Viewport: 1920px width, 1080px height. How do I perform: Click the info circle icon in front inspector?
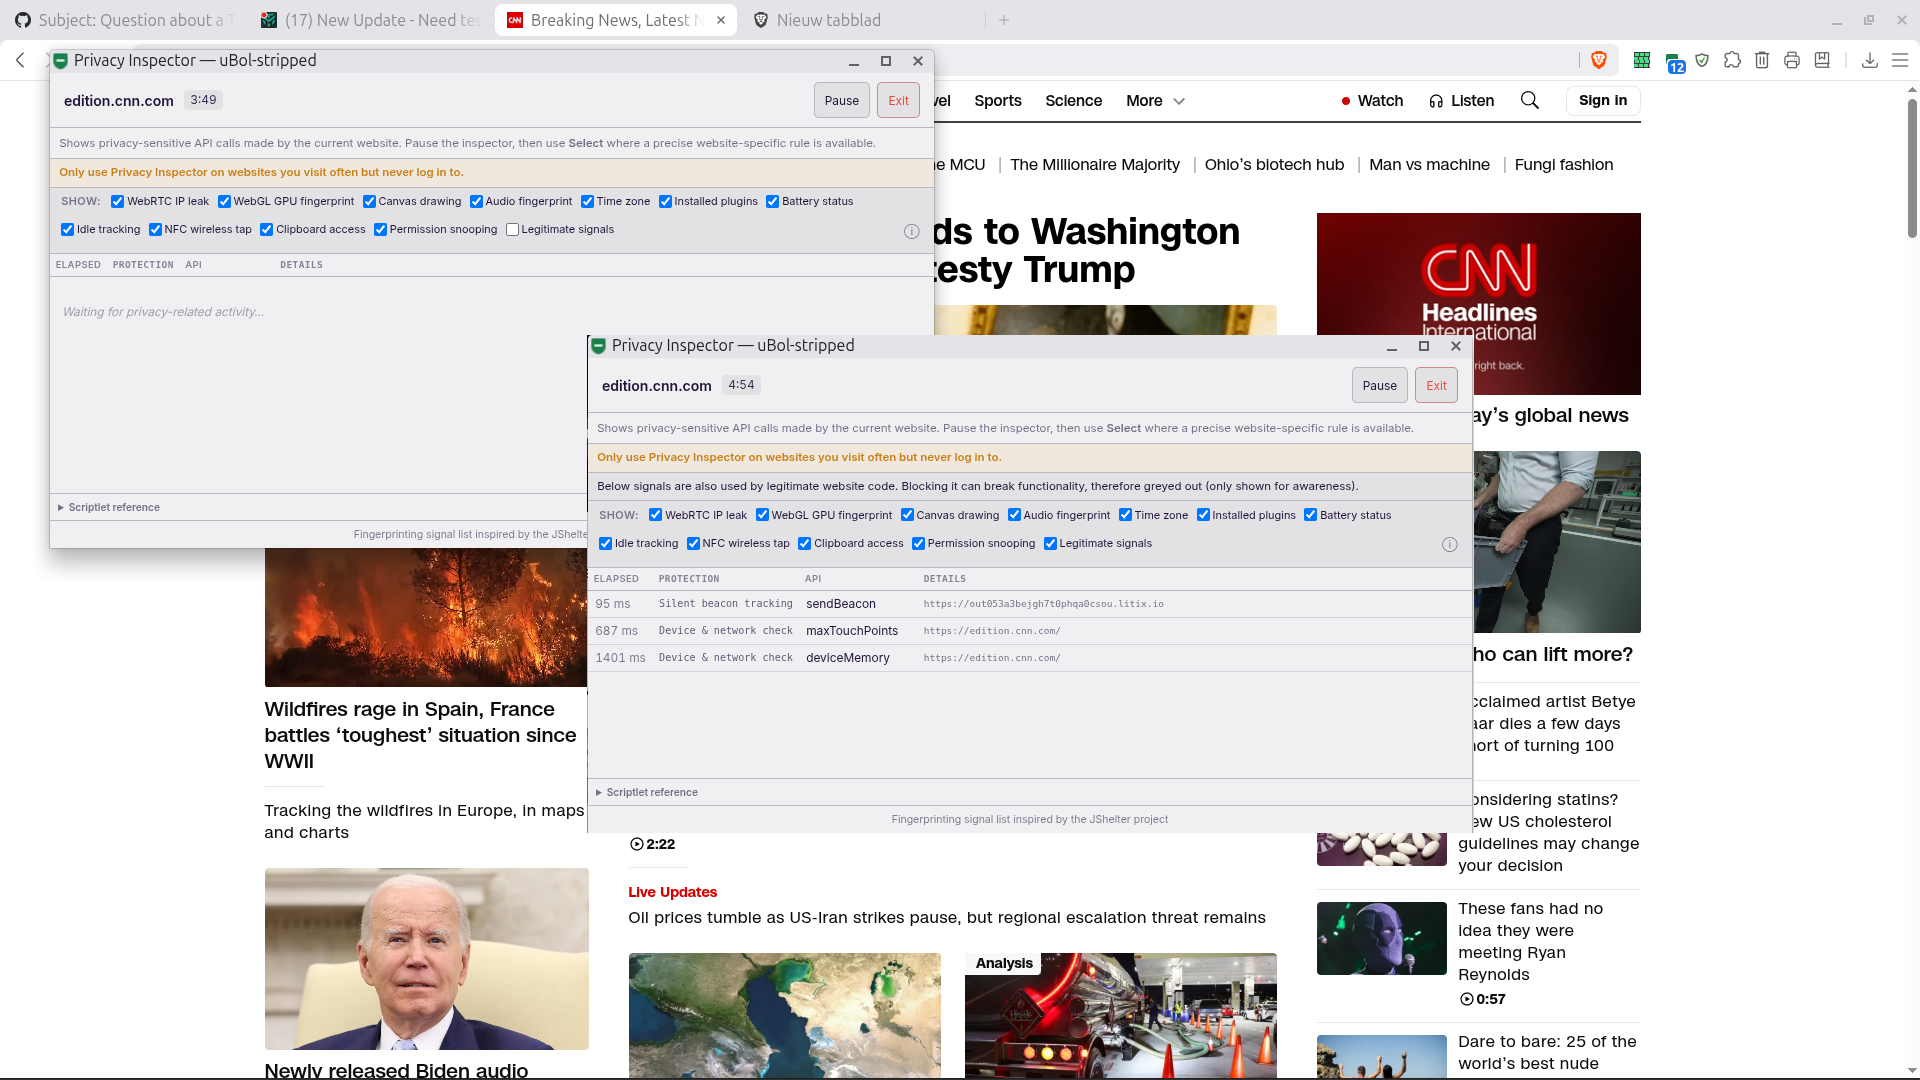click(1449, 544)
